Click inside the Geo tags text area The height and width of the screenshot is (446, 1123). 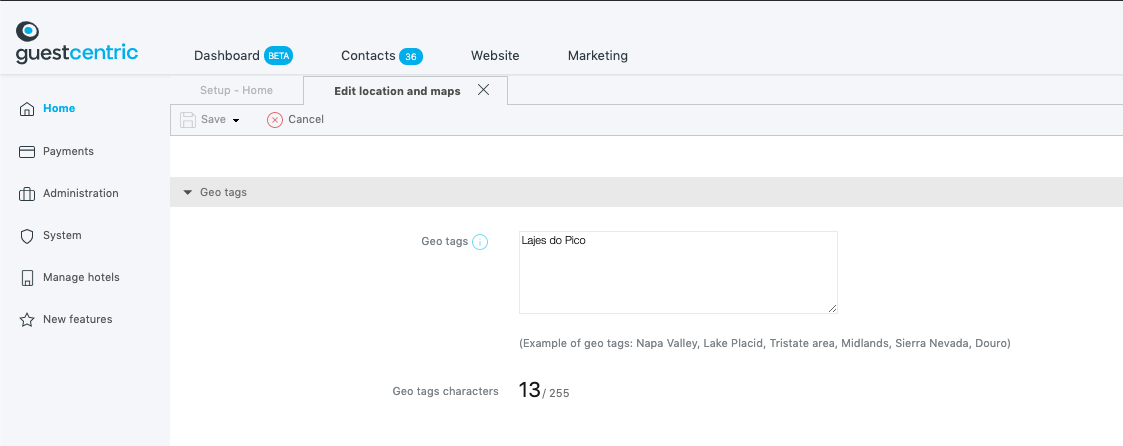point(678,272)
